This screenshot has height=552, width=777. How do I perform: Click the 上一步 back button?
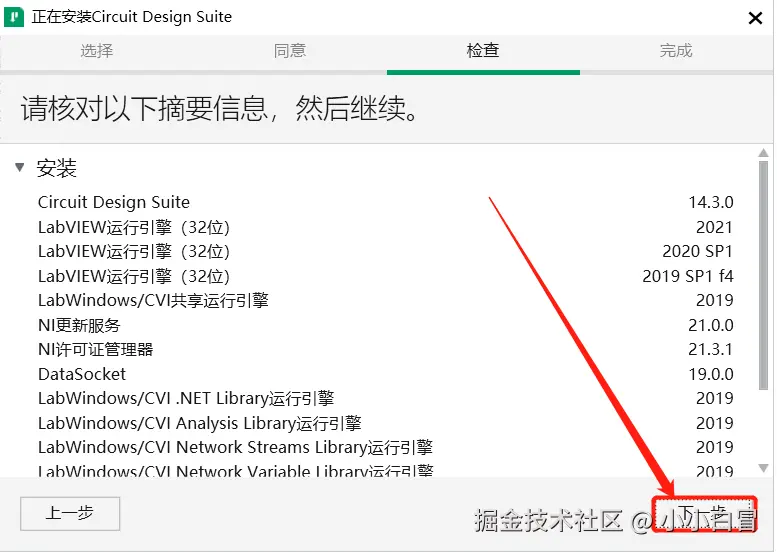click(70, 513)
